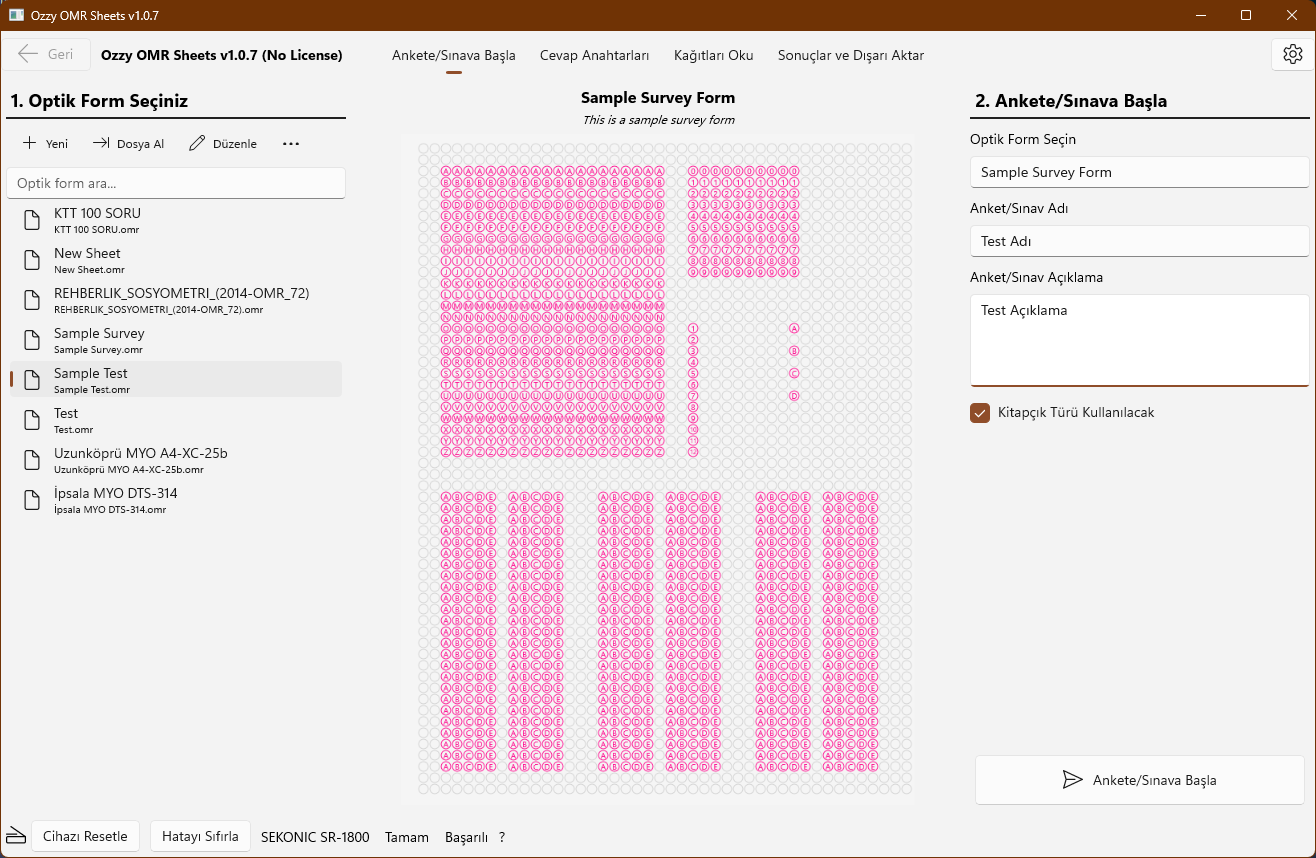
Task: Open the Optik Form Seçin combo box
Action: tap(1139, 172)
